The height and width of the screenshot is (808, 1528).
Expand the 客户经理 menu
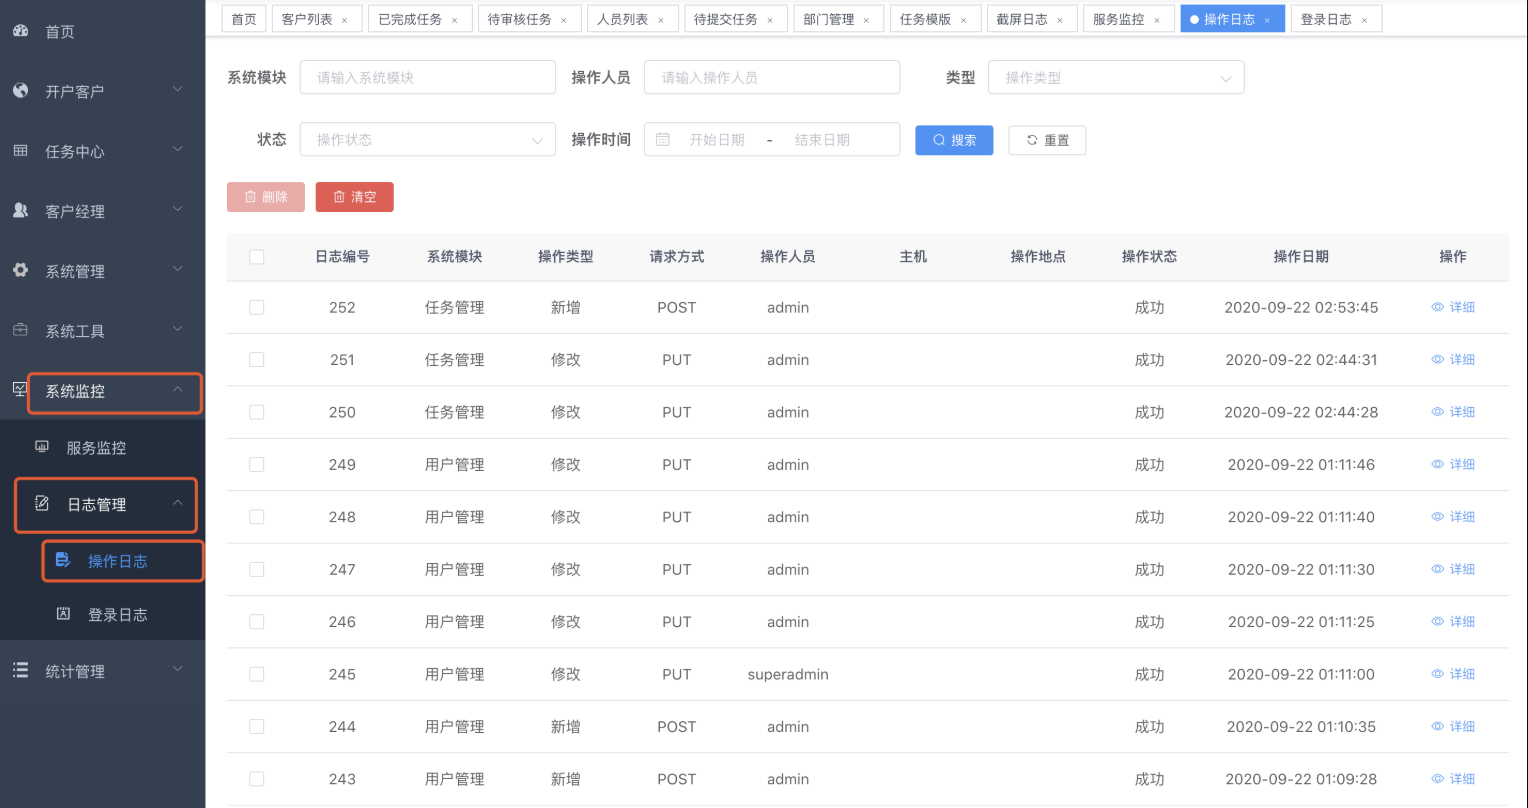102,211
